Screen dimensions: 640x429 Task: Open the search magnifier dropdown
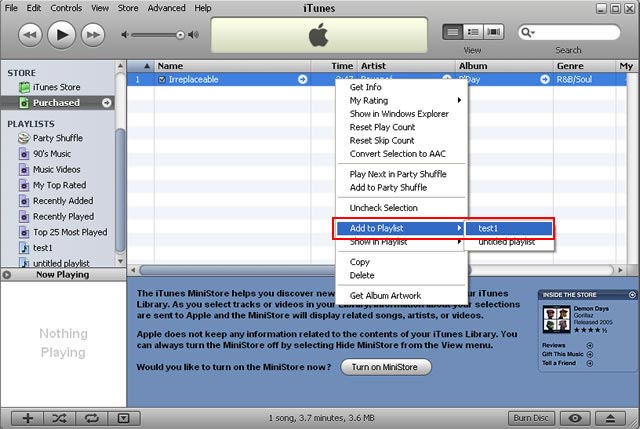click(527, 32)
